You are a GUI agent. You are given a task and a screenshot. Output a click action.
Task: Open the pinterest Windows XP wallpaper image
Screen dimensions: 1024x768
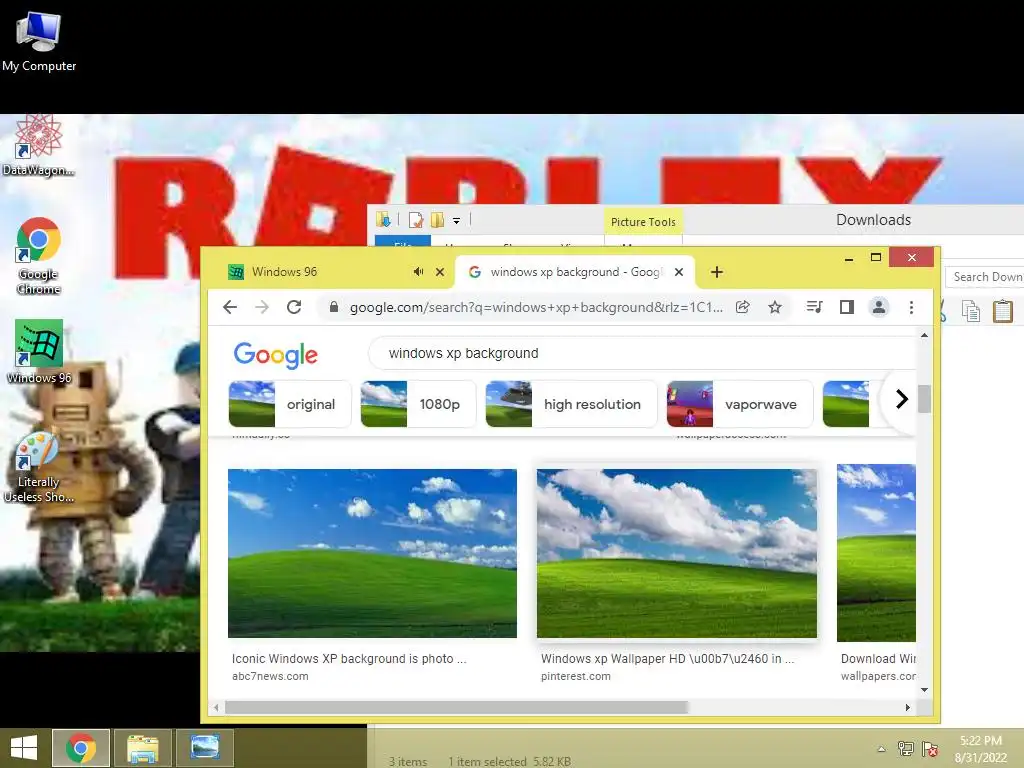tap(677, 553)
